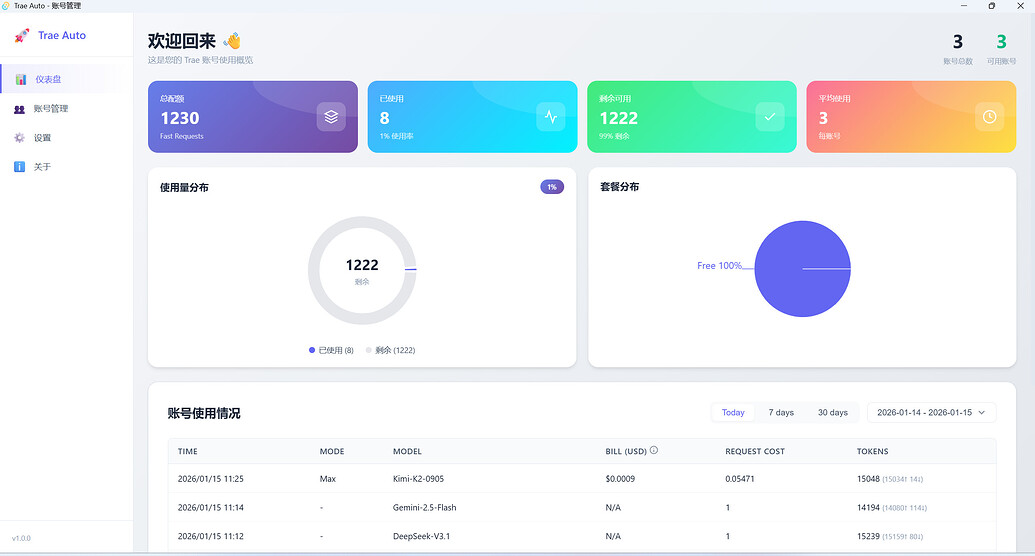Click the Trae Auto rocket logo
The image size is (1035, 556).
point(22,36)
